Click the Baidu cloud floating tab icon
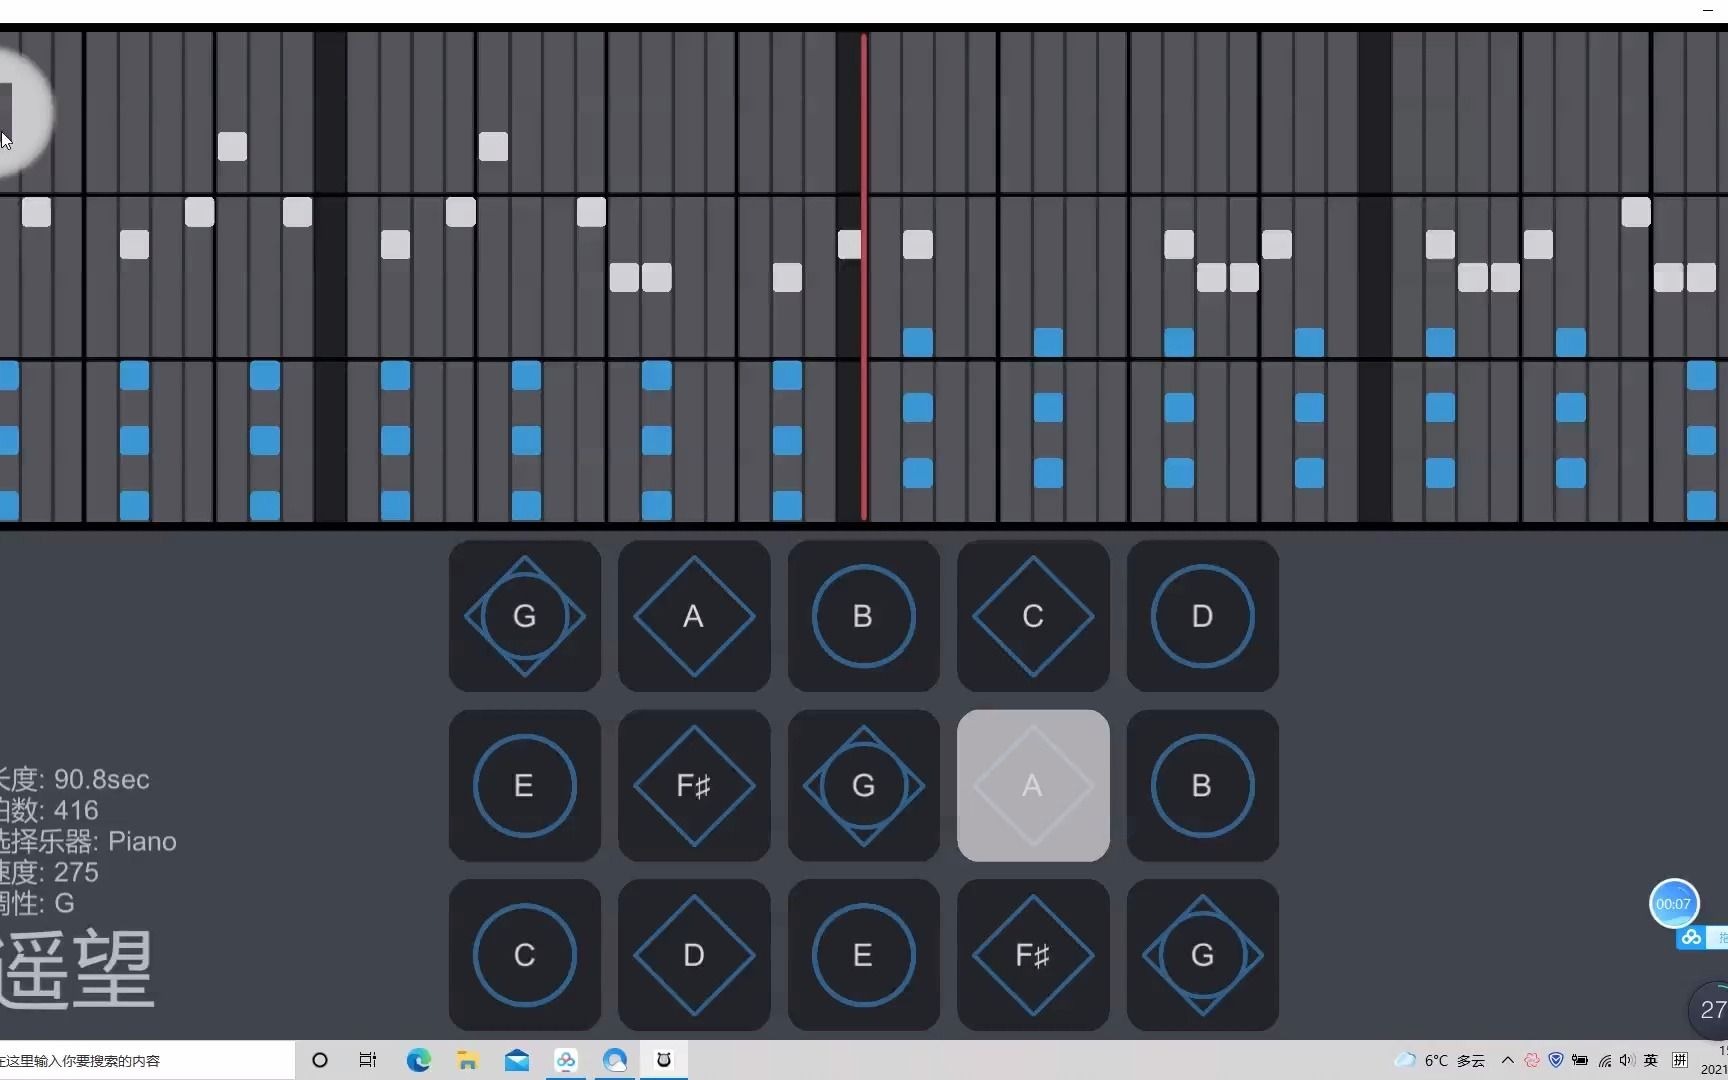Viewport: 1728px width, 1080px height. (x=1691, y=938)
